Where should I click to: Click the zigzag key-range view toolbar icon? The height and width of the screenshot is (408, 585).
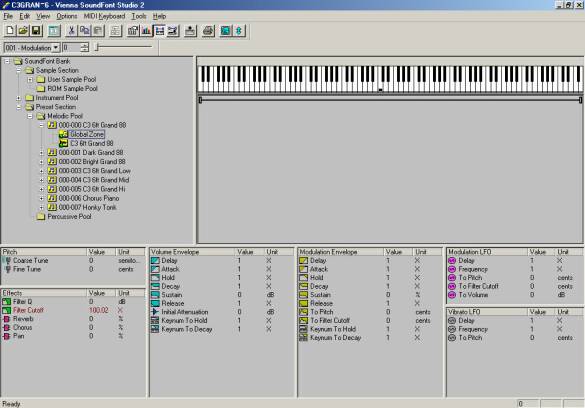point(173,31)
